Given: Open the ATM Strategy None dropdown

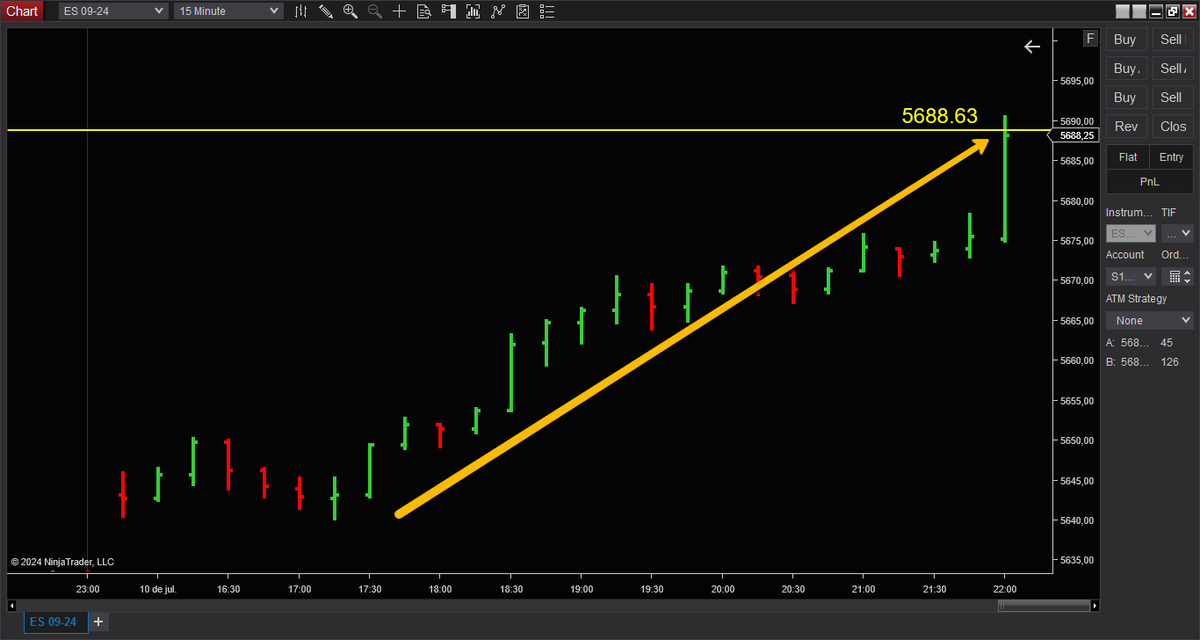Looking at the screenshot, I should (1150, 320).
